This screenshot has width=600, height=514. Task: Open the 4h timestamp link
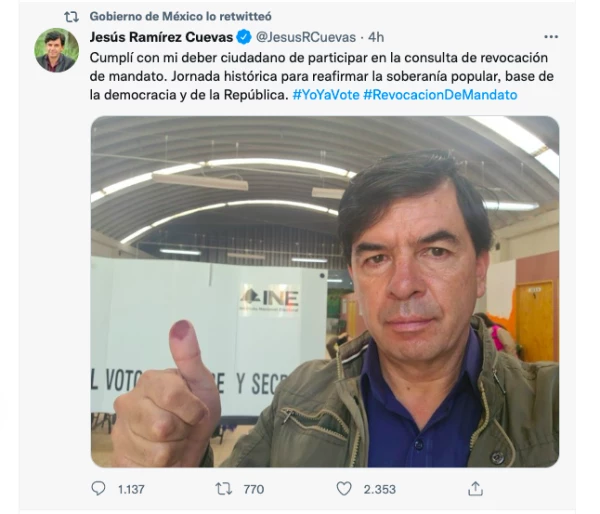376,37
